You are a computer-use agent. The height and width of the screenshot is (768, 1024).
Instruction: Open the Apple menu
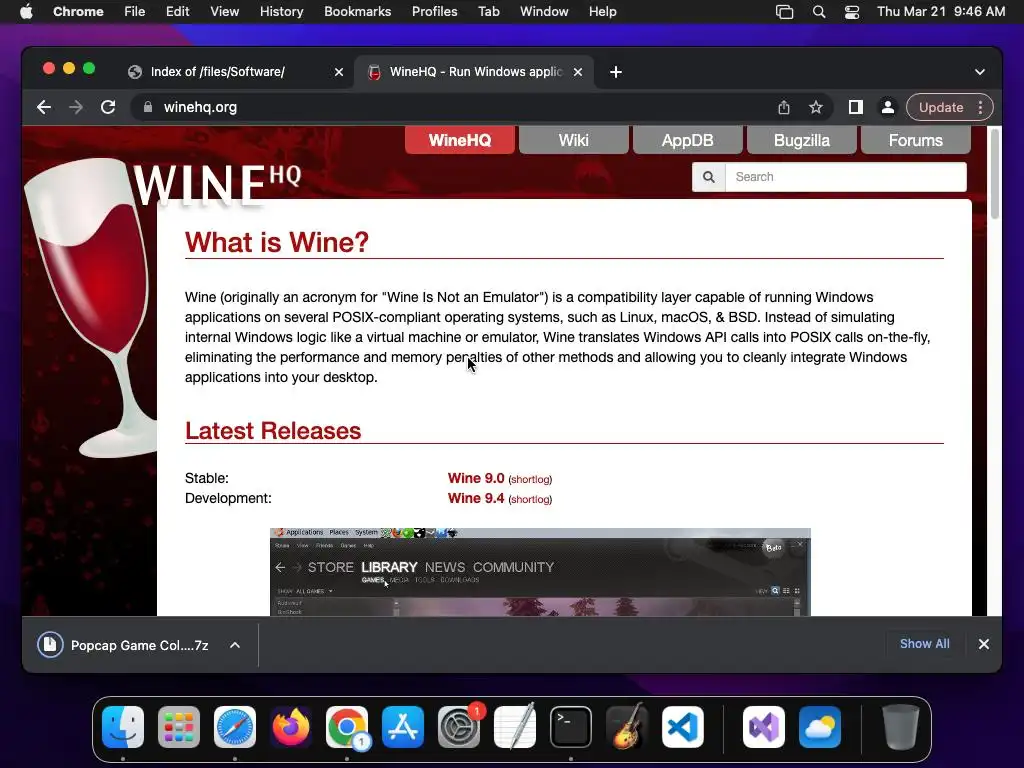[26, 12]
